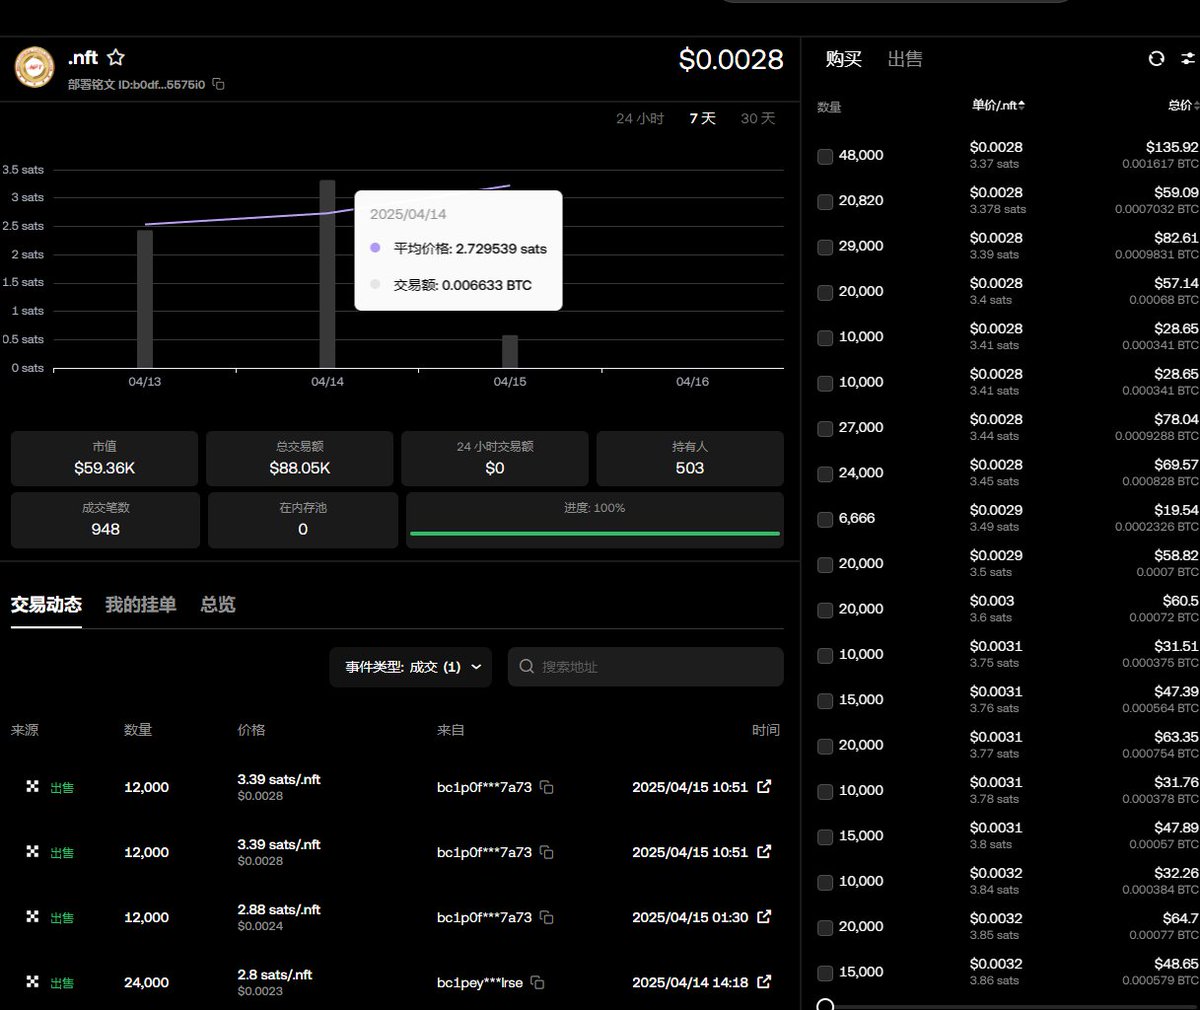This screenshot has height=1010, width=1200.
Task: Switch to the 出售 tab
Action: click(905, 59)
